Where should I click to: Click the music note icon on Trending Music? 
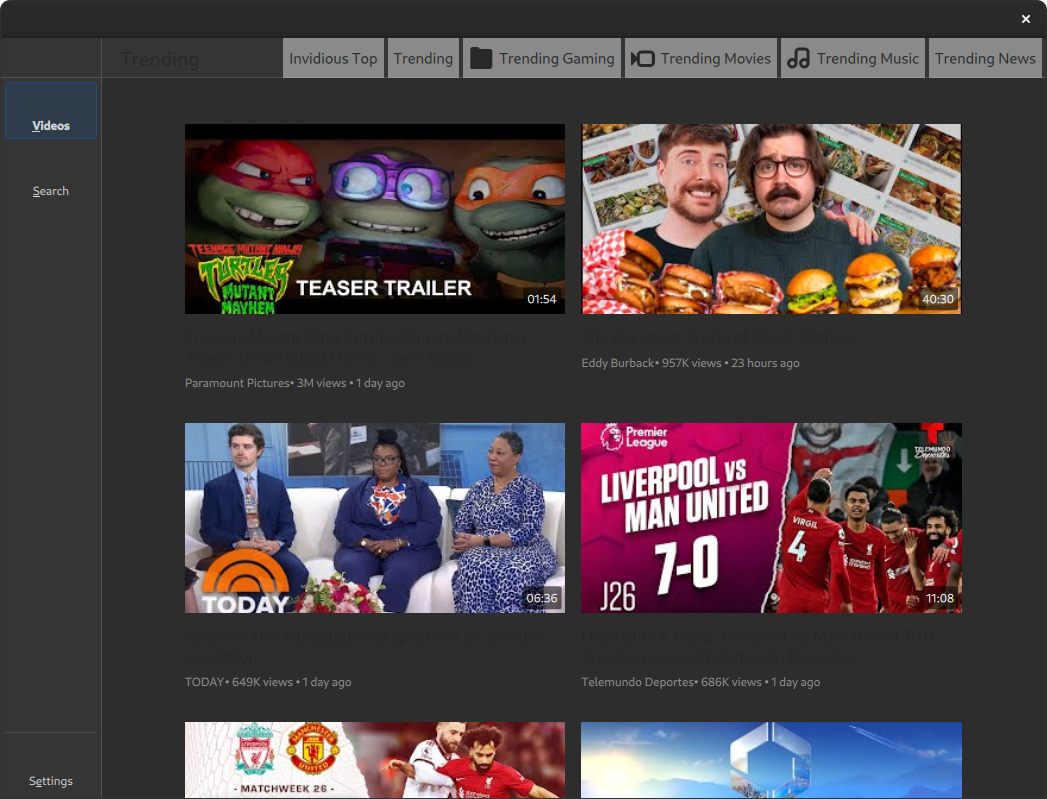pyautogui.click(x=798, y=58)
